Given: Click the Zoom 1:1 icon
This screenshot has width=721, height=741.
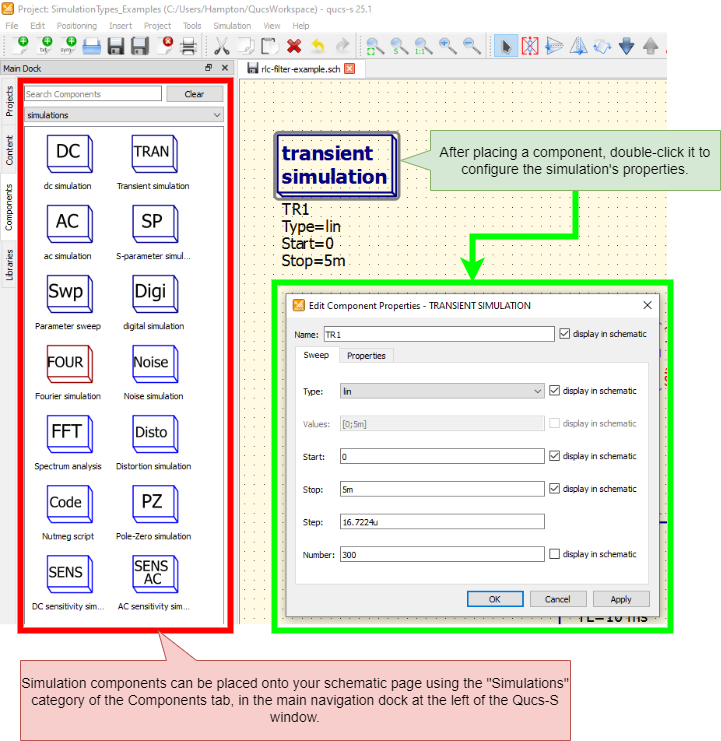Looking at the screenshot, I should 423,46.
